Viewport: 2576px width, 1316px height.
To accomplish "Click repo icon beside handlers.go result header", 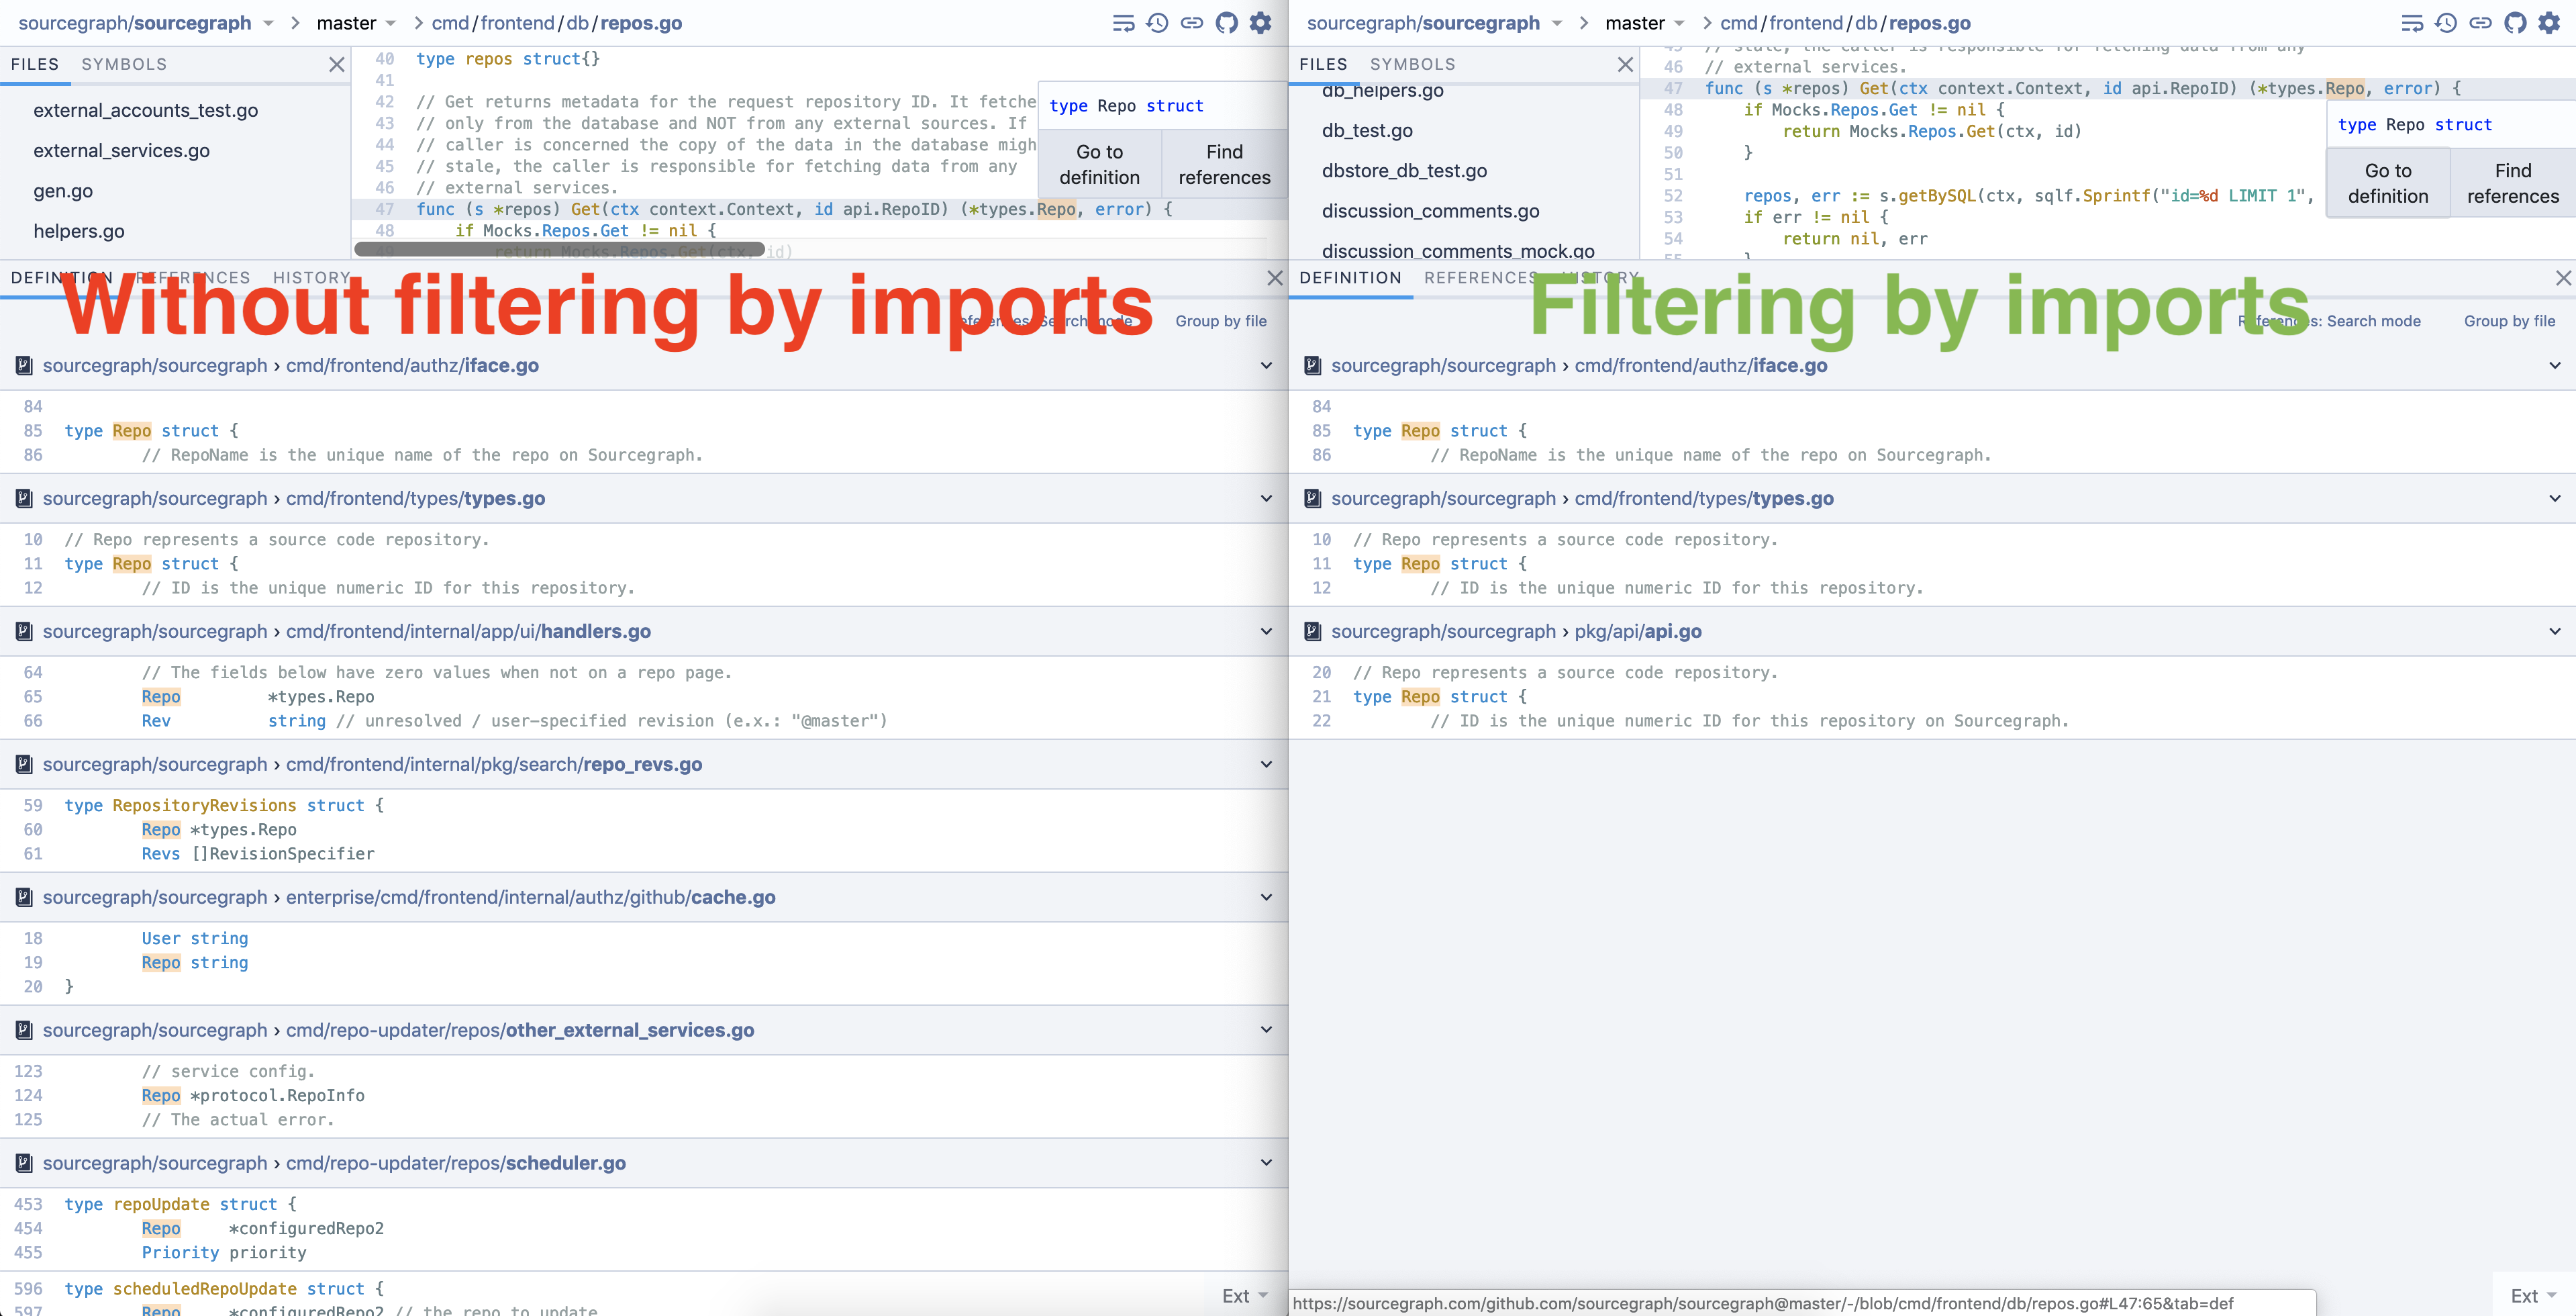I will pyautogui.click(x=24, y=631).
